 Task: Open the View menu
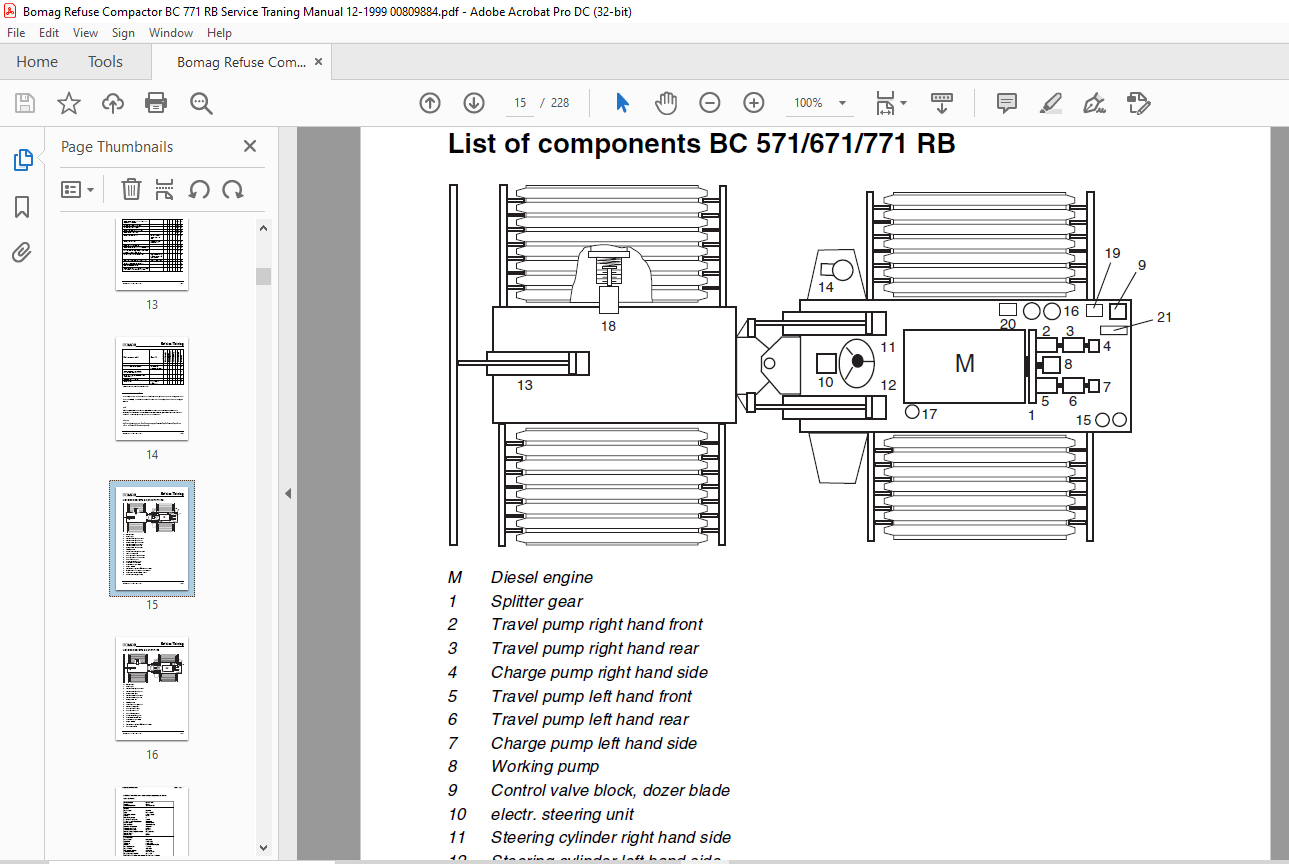86,33
